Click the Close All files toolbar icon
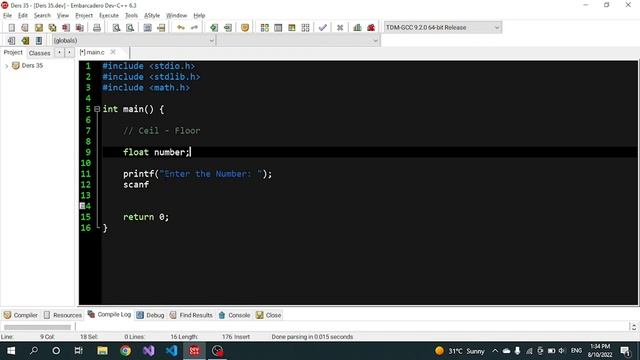640x360 pixels. (x=80, y=28)
